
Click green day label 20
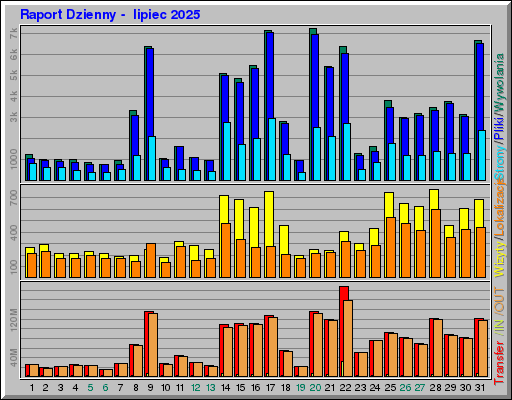315,388
